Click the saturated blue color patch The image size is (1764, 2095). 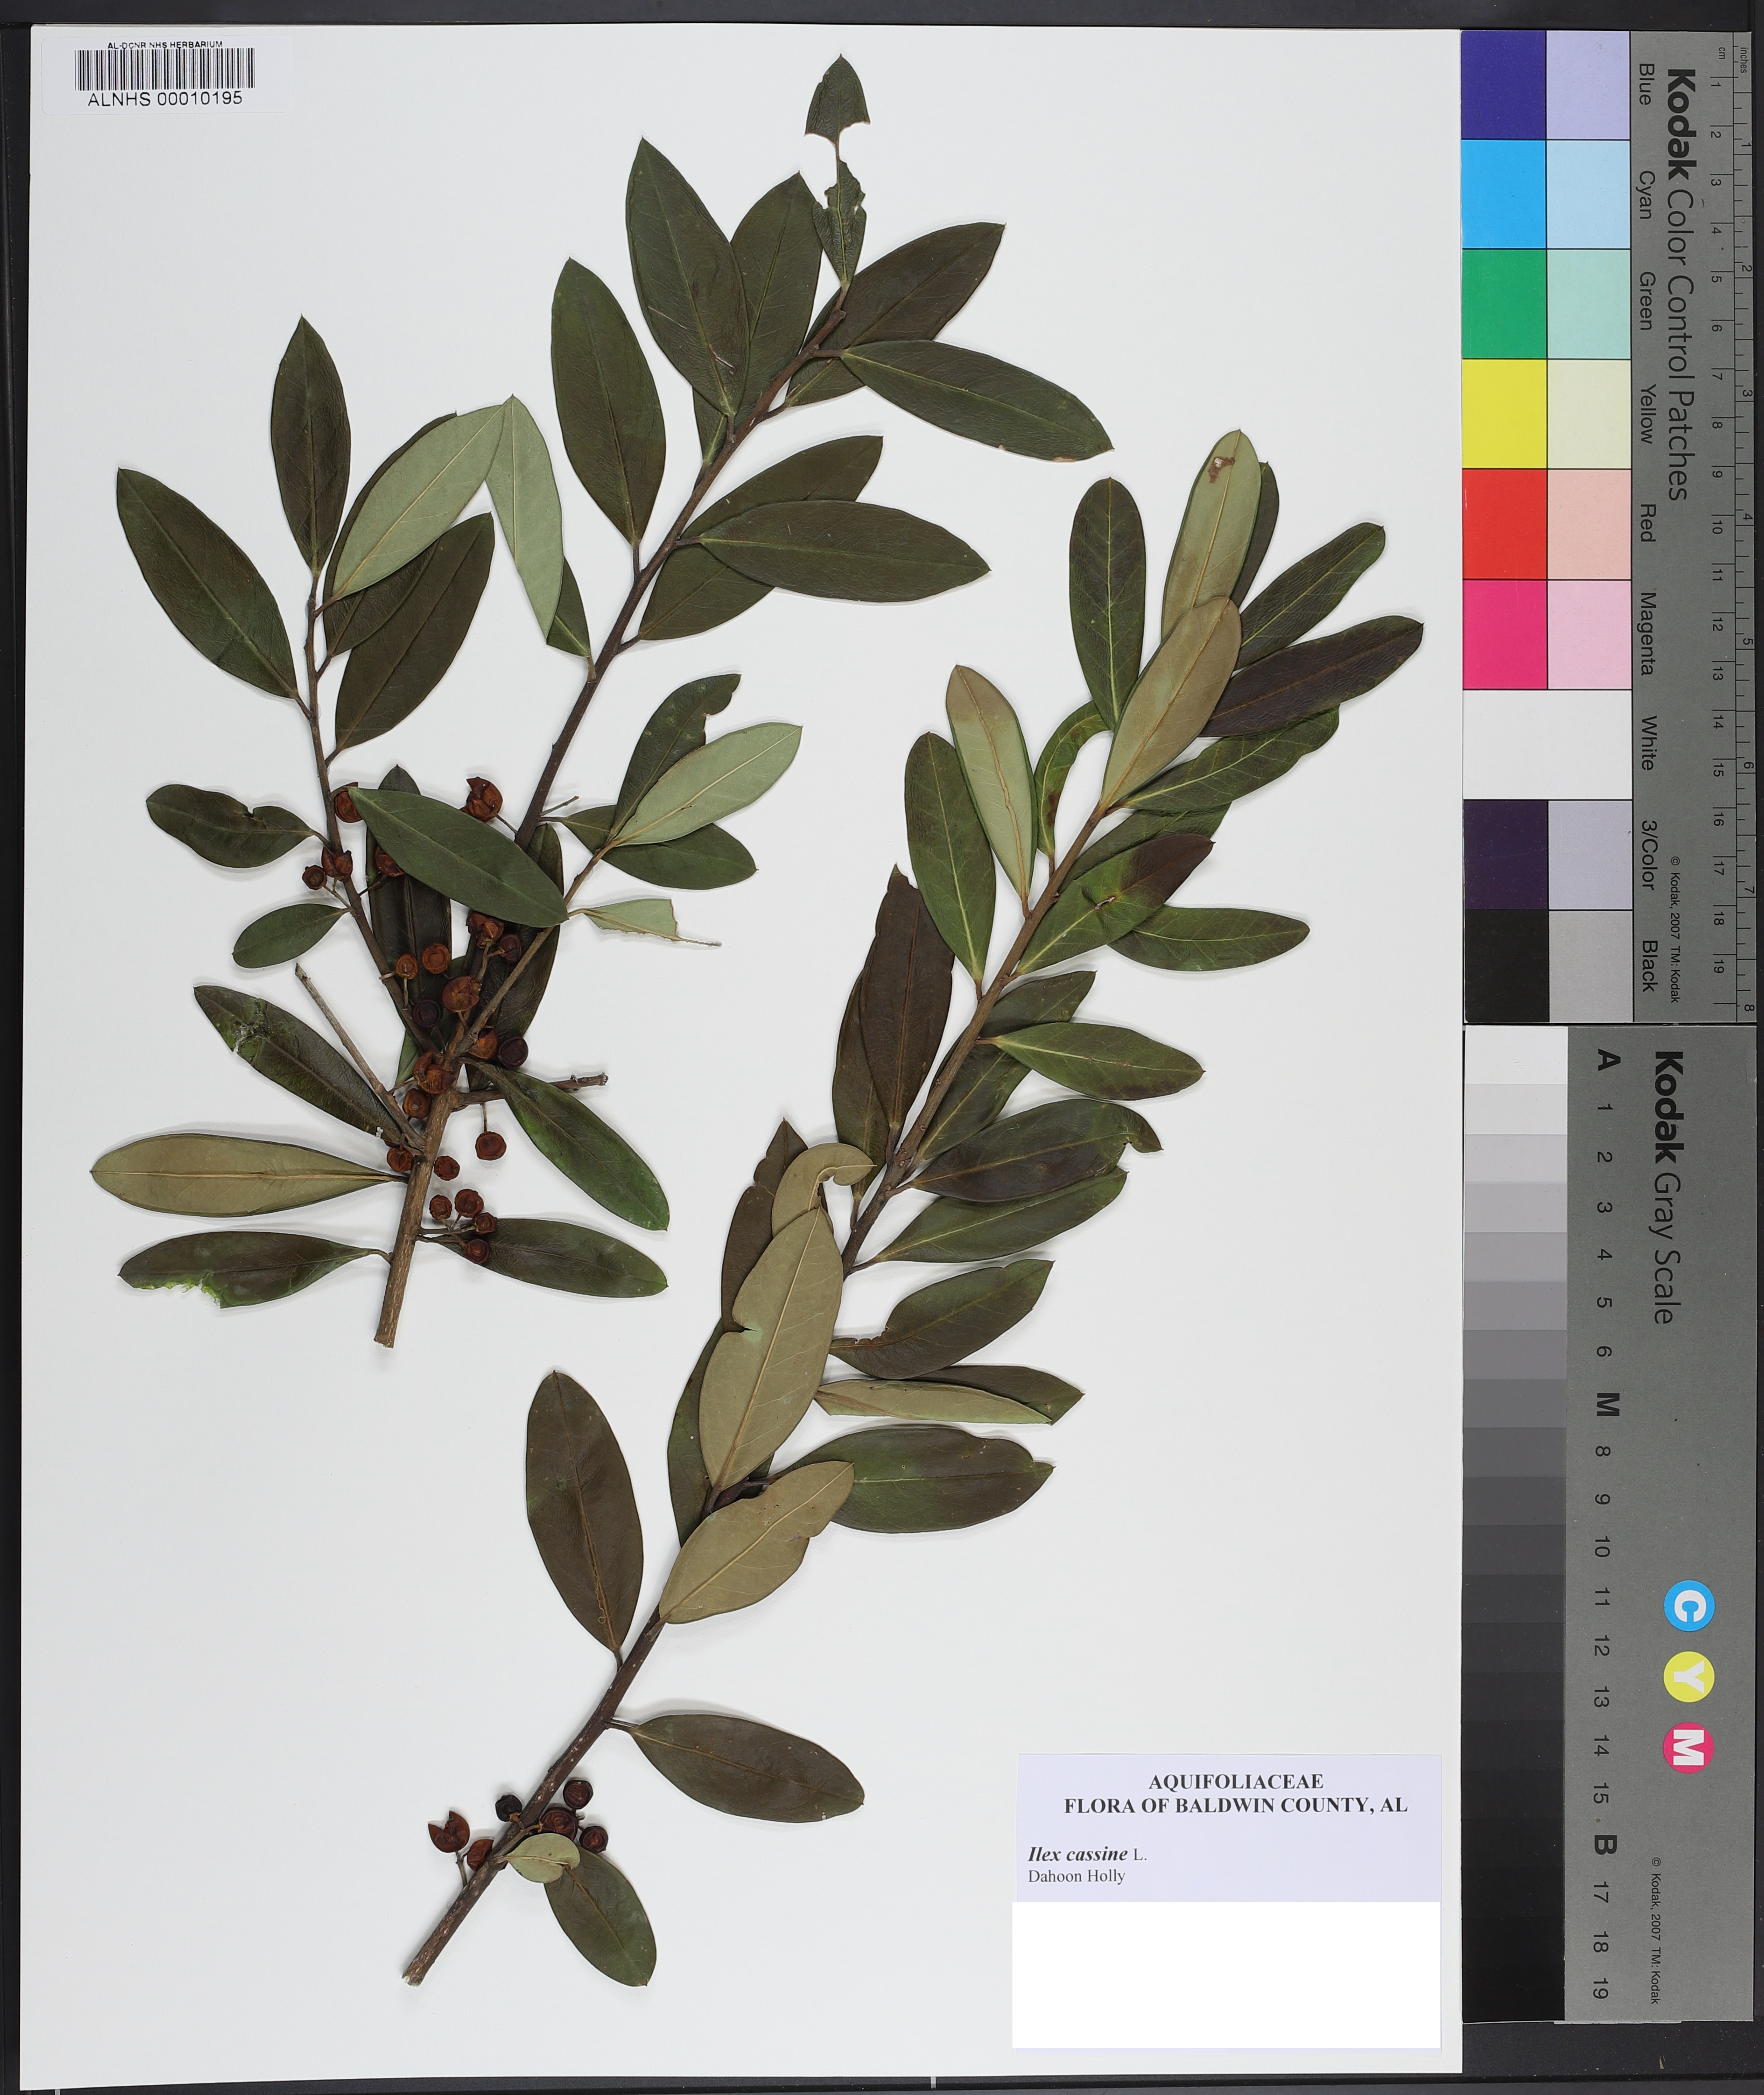click(1504, 85)
